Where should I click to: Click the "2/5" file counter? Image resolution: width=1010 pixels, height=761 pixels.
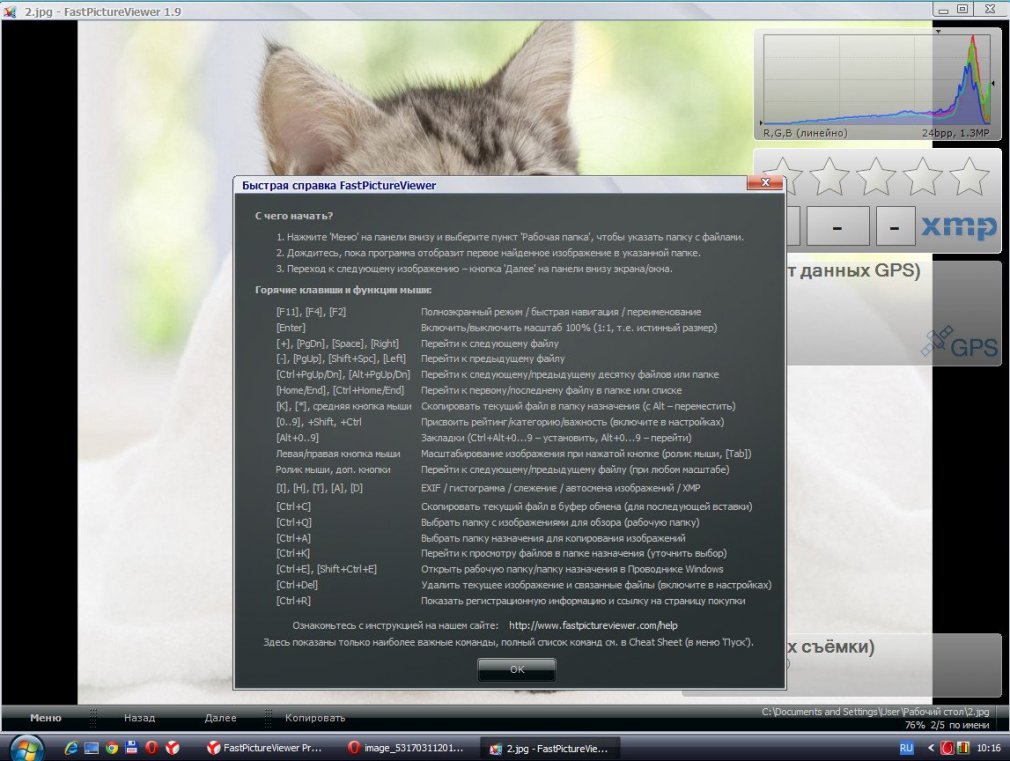click(x=938, y=725)
